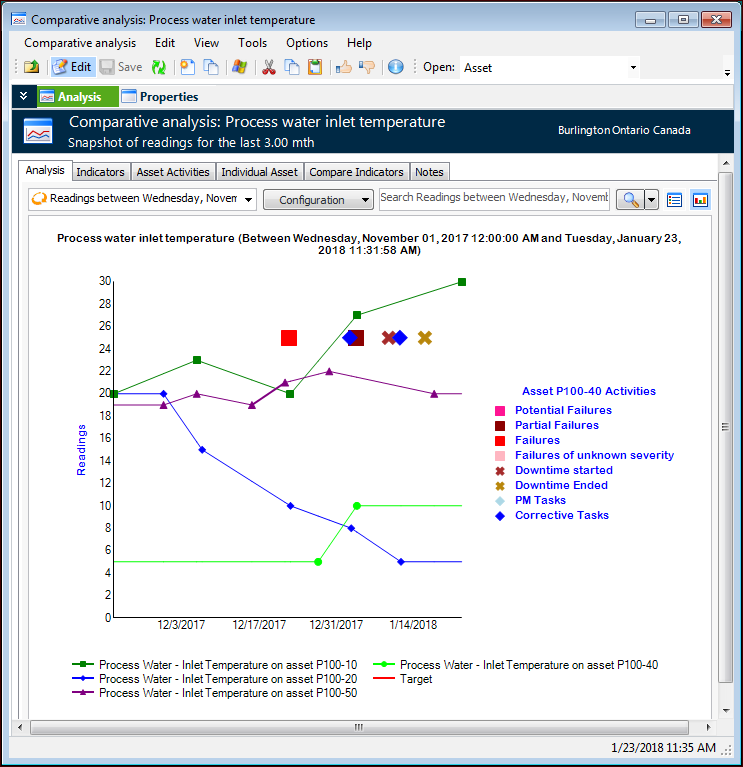Click the thumbs up icon
Viewport: 743px width, 767px height.
coord(343,67)
